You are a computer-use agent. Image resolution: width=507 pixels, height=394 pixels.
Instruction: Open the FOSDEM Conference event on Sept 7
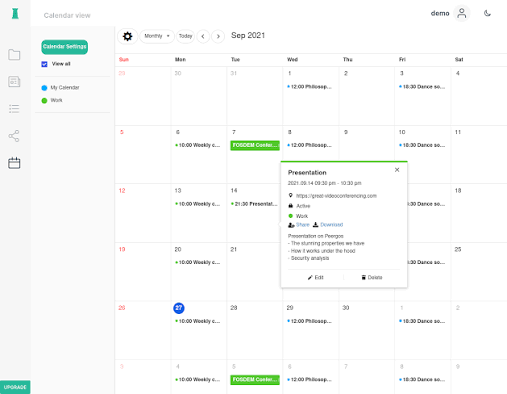(x=255, y=145)
